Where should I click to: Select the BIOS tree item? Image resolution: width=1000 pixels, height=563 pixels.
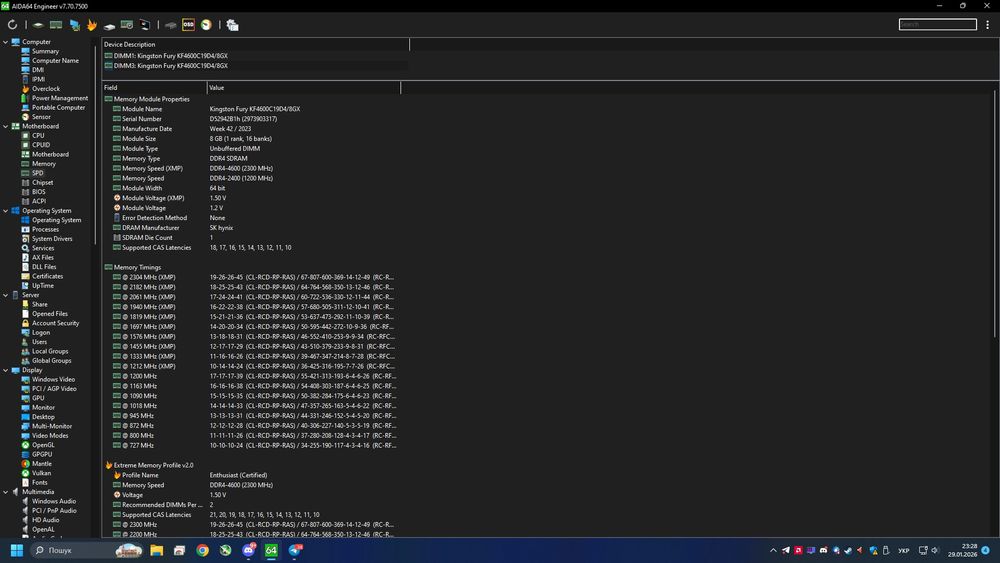click(x=38, y=192)
